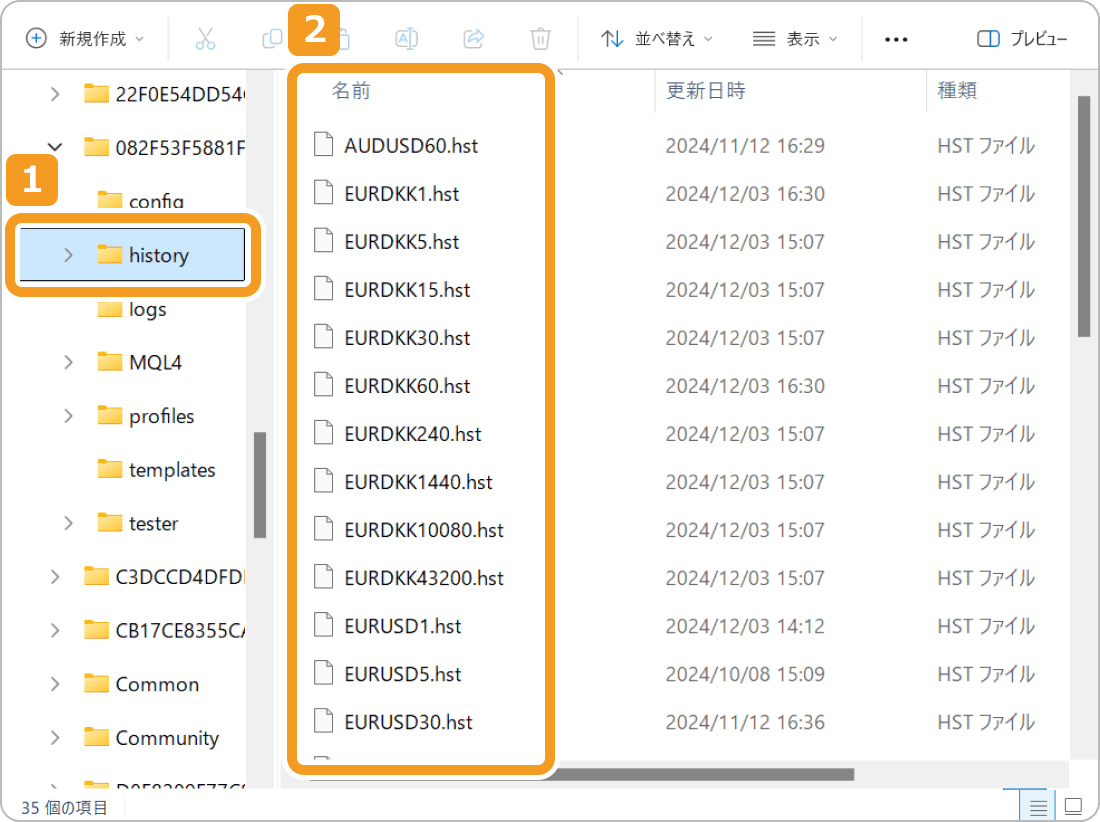Open the 新規作成 dropdown
This screenshot has height=822, width=1100.
point(85,39)
